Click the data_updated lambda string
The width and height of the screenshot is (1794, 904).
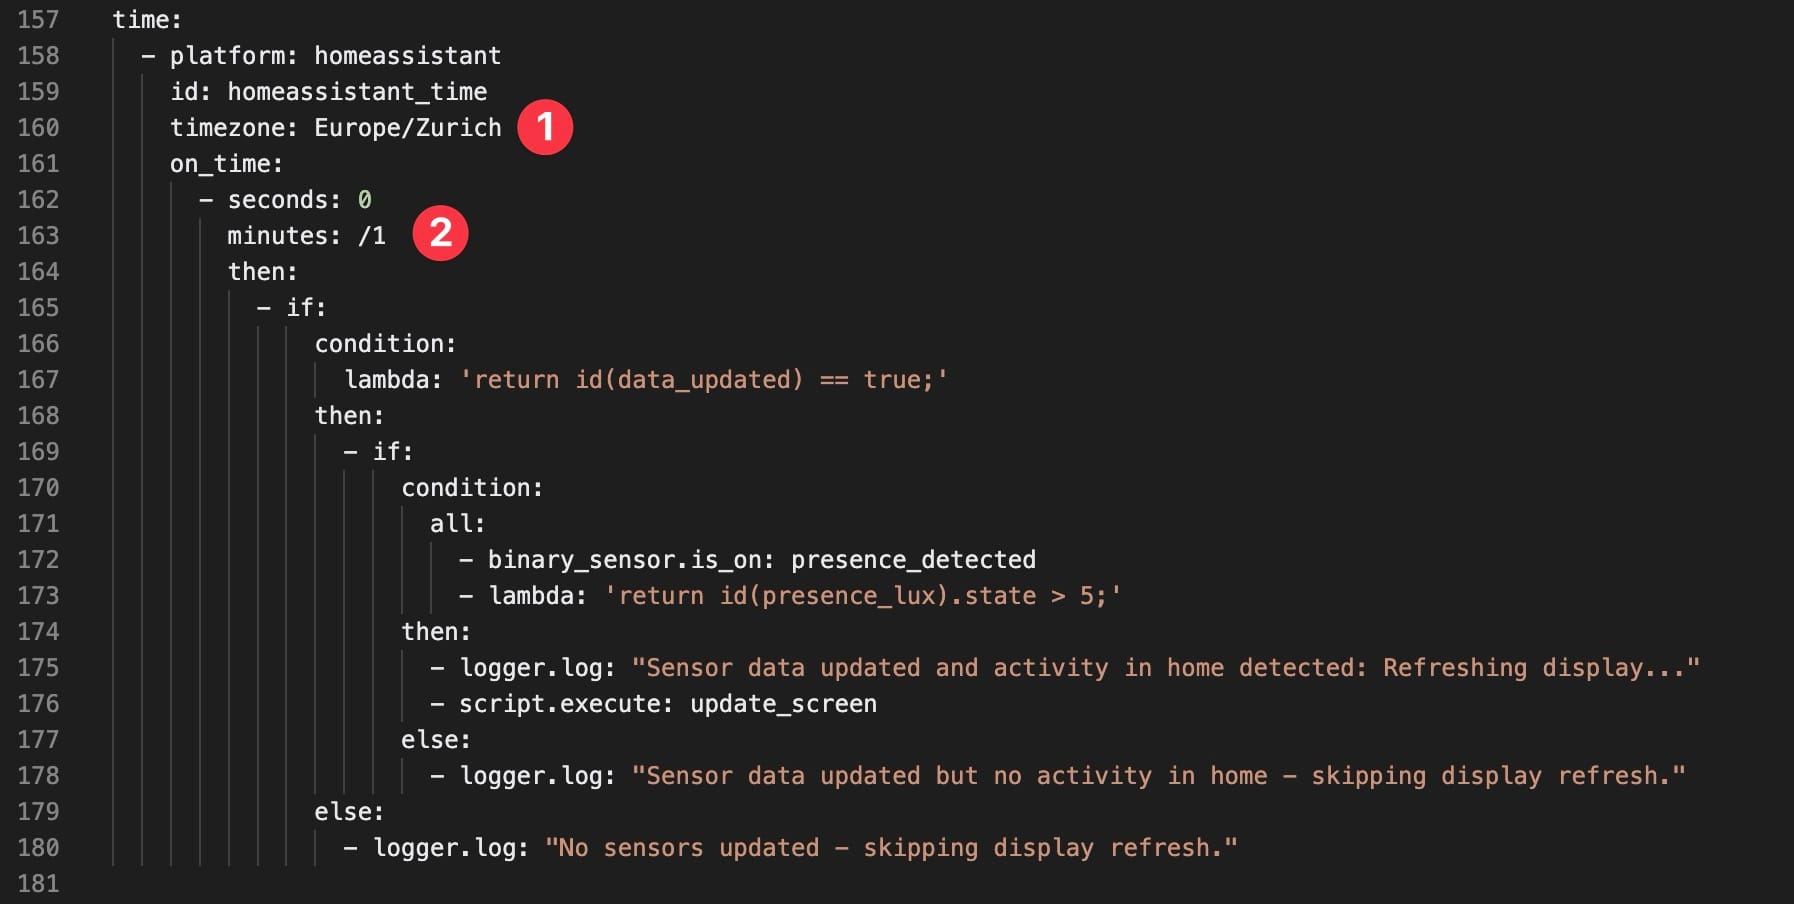[704, 380]
